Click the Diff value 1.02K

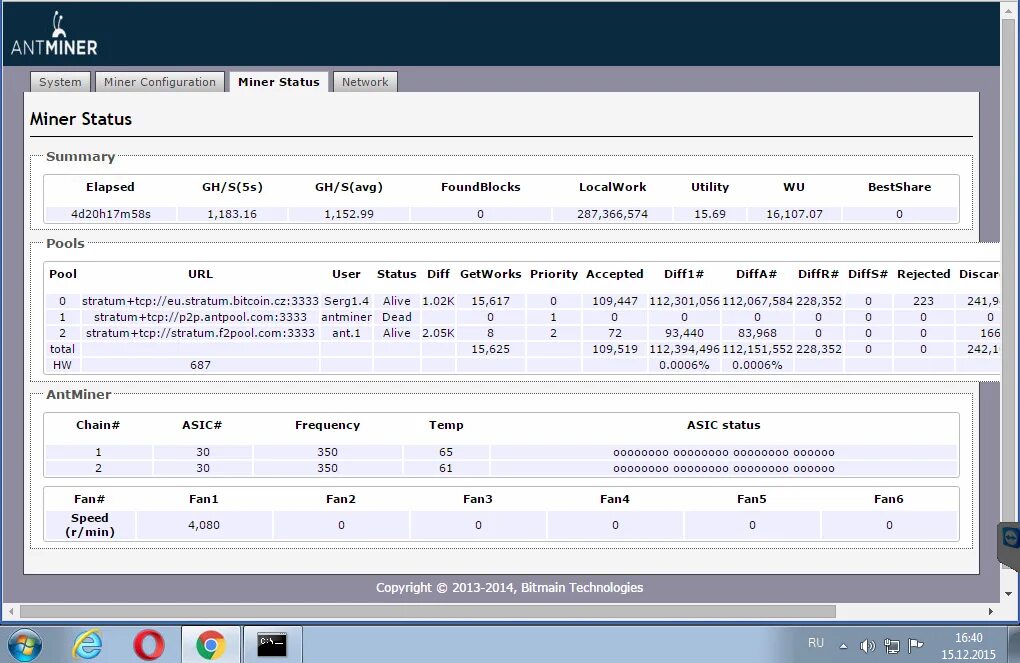click(x=438, y=301)
